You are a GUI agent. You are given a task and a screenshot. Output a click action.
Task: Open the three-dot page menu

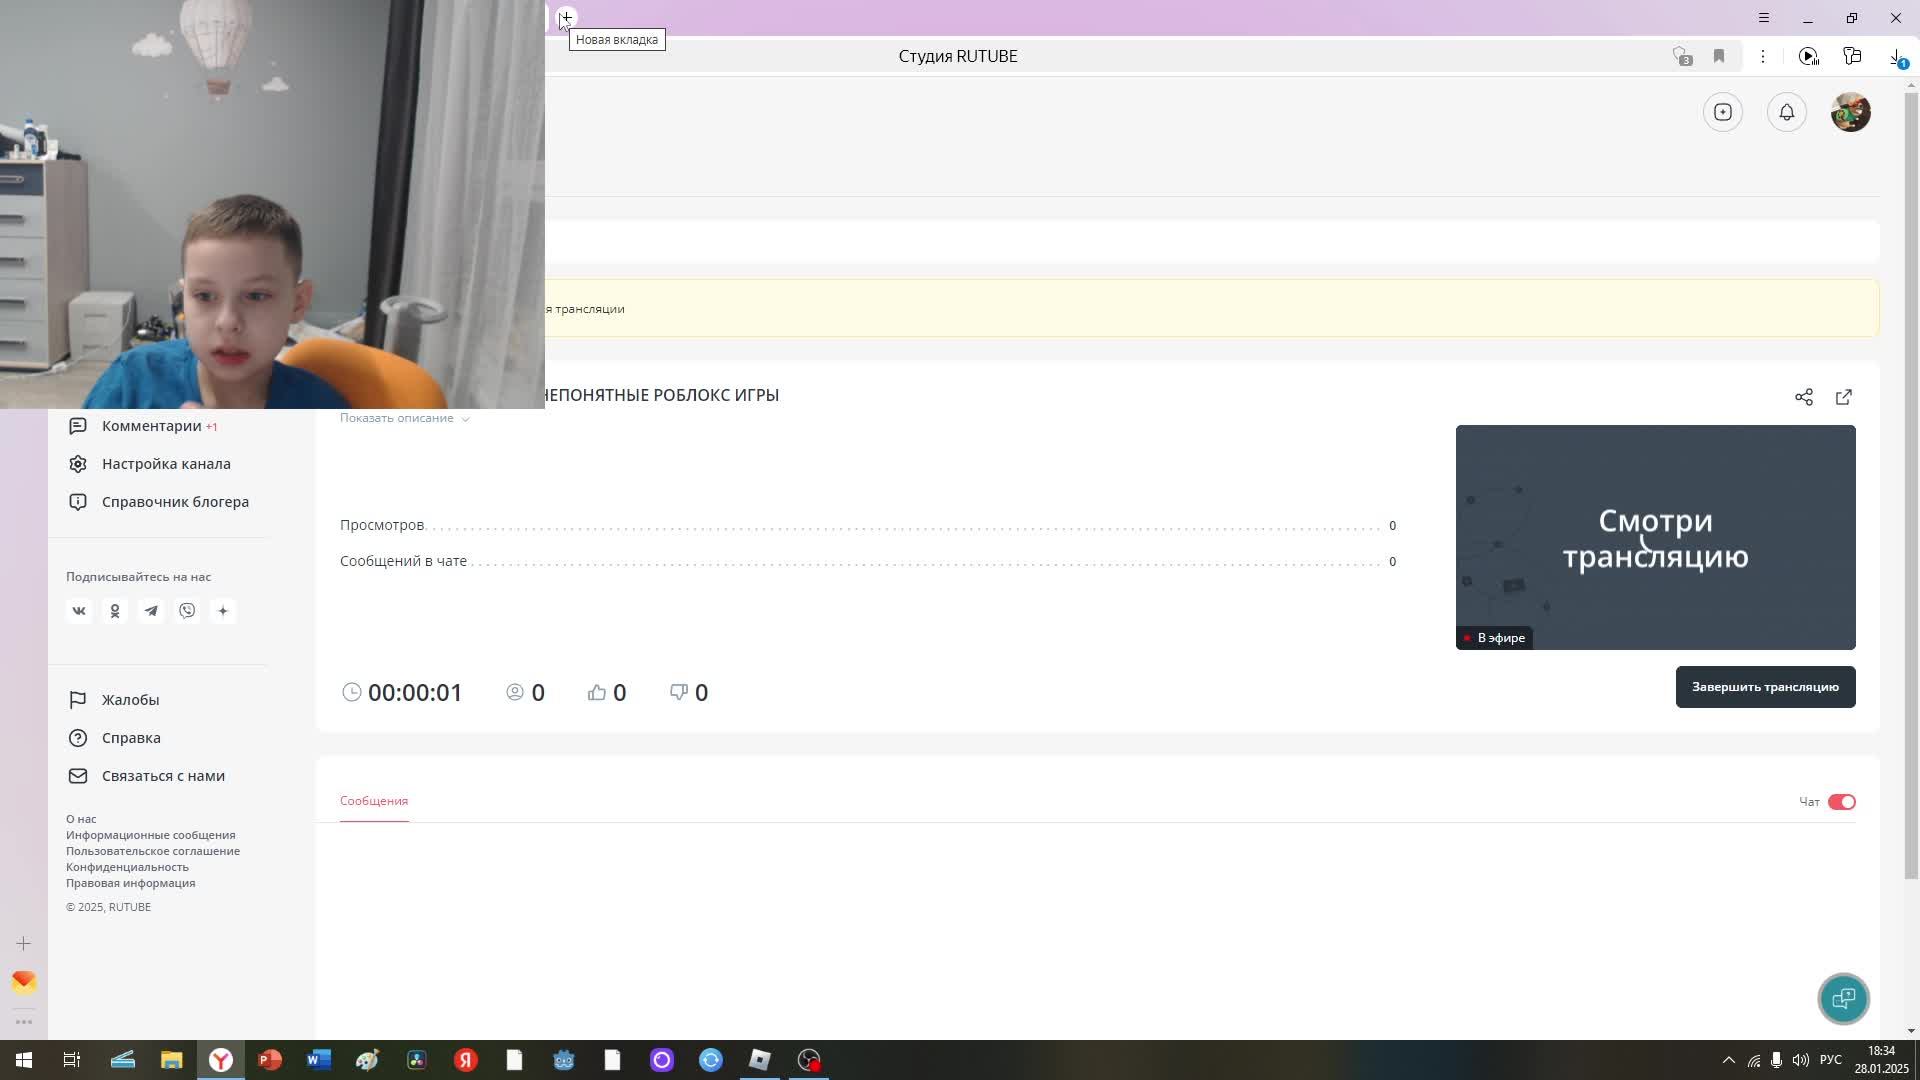[1763, 56]
